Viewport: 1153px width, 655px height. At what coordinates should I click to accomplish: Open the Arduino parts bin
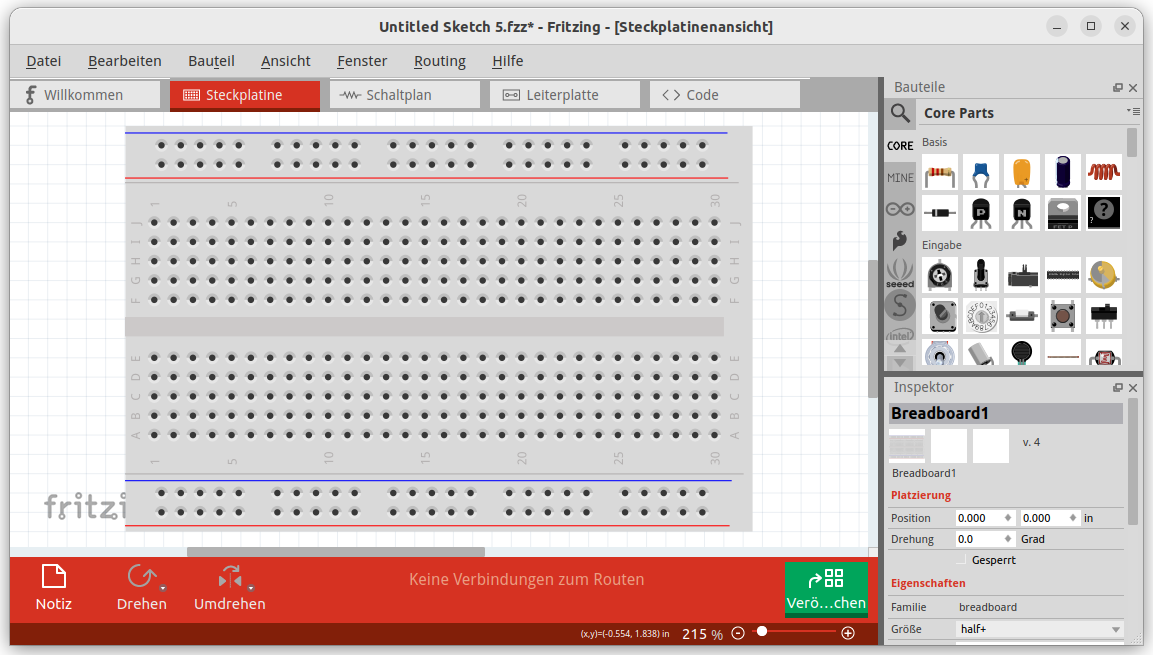(x=900, y=210)
